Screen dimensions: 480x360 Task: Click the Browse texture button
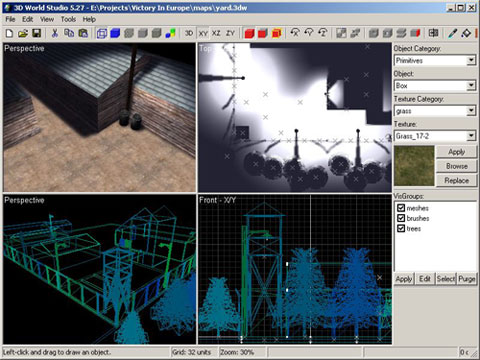[457, 166]
